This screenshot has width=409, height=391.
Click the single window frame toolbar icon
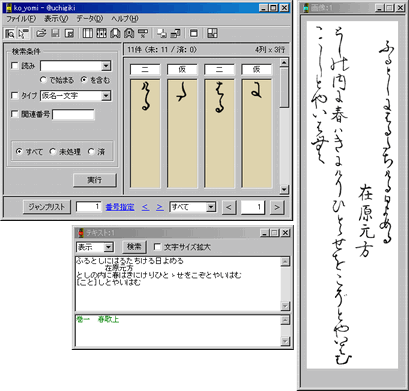click(194, 33)
